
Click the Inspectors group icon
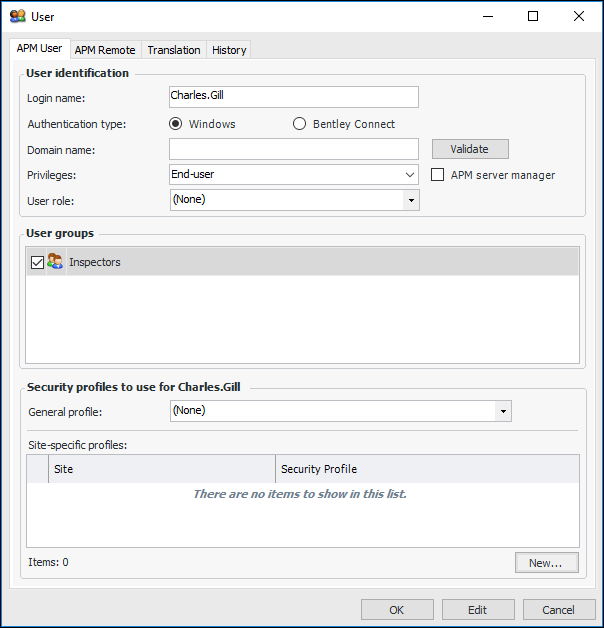click(55, 262)
